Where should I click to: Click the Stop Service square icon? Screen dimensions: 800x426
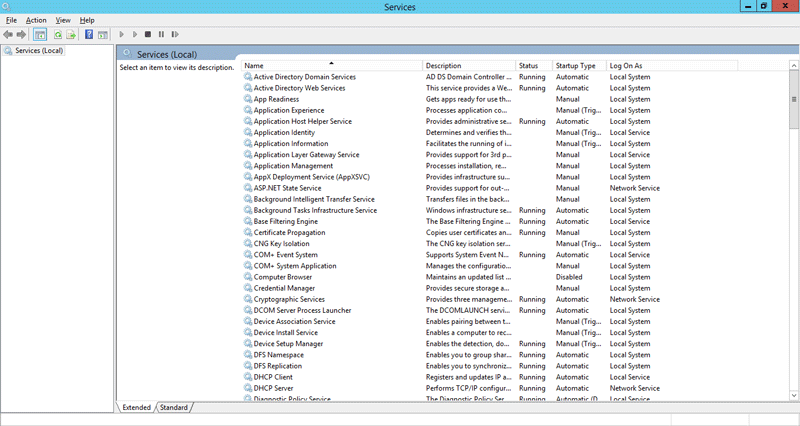click(x=148, y=35)
